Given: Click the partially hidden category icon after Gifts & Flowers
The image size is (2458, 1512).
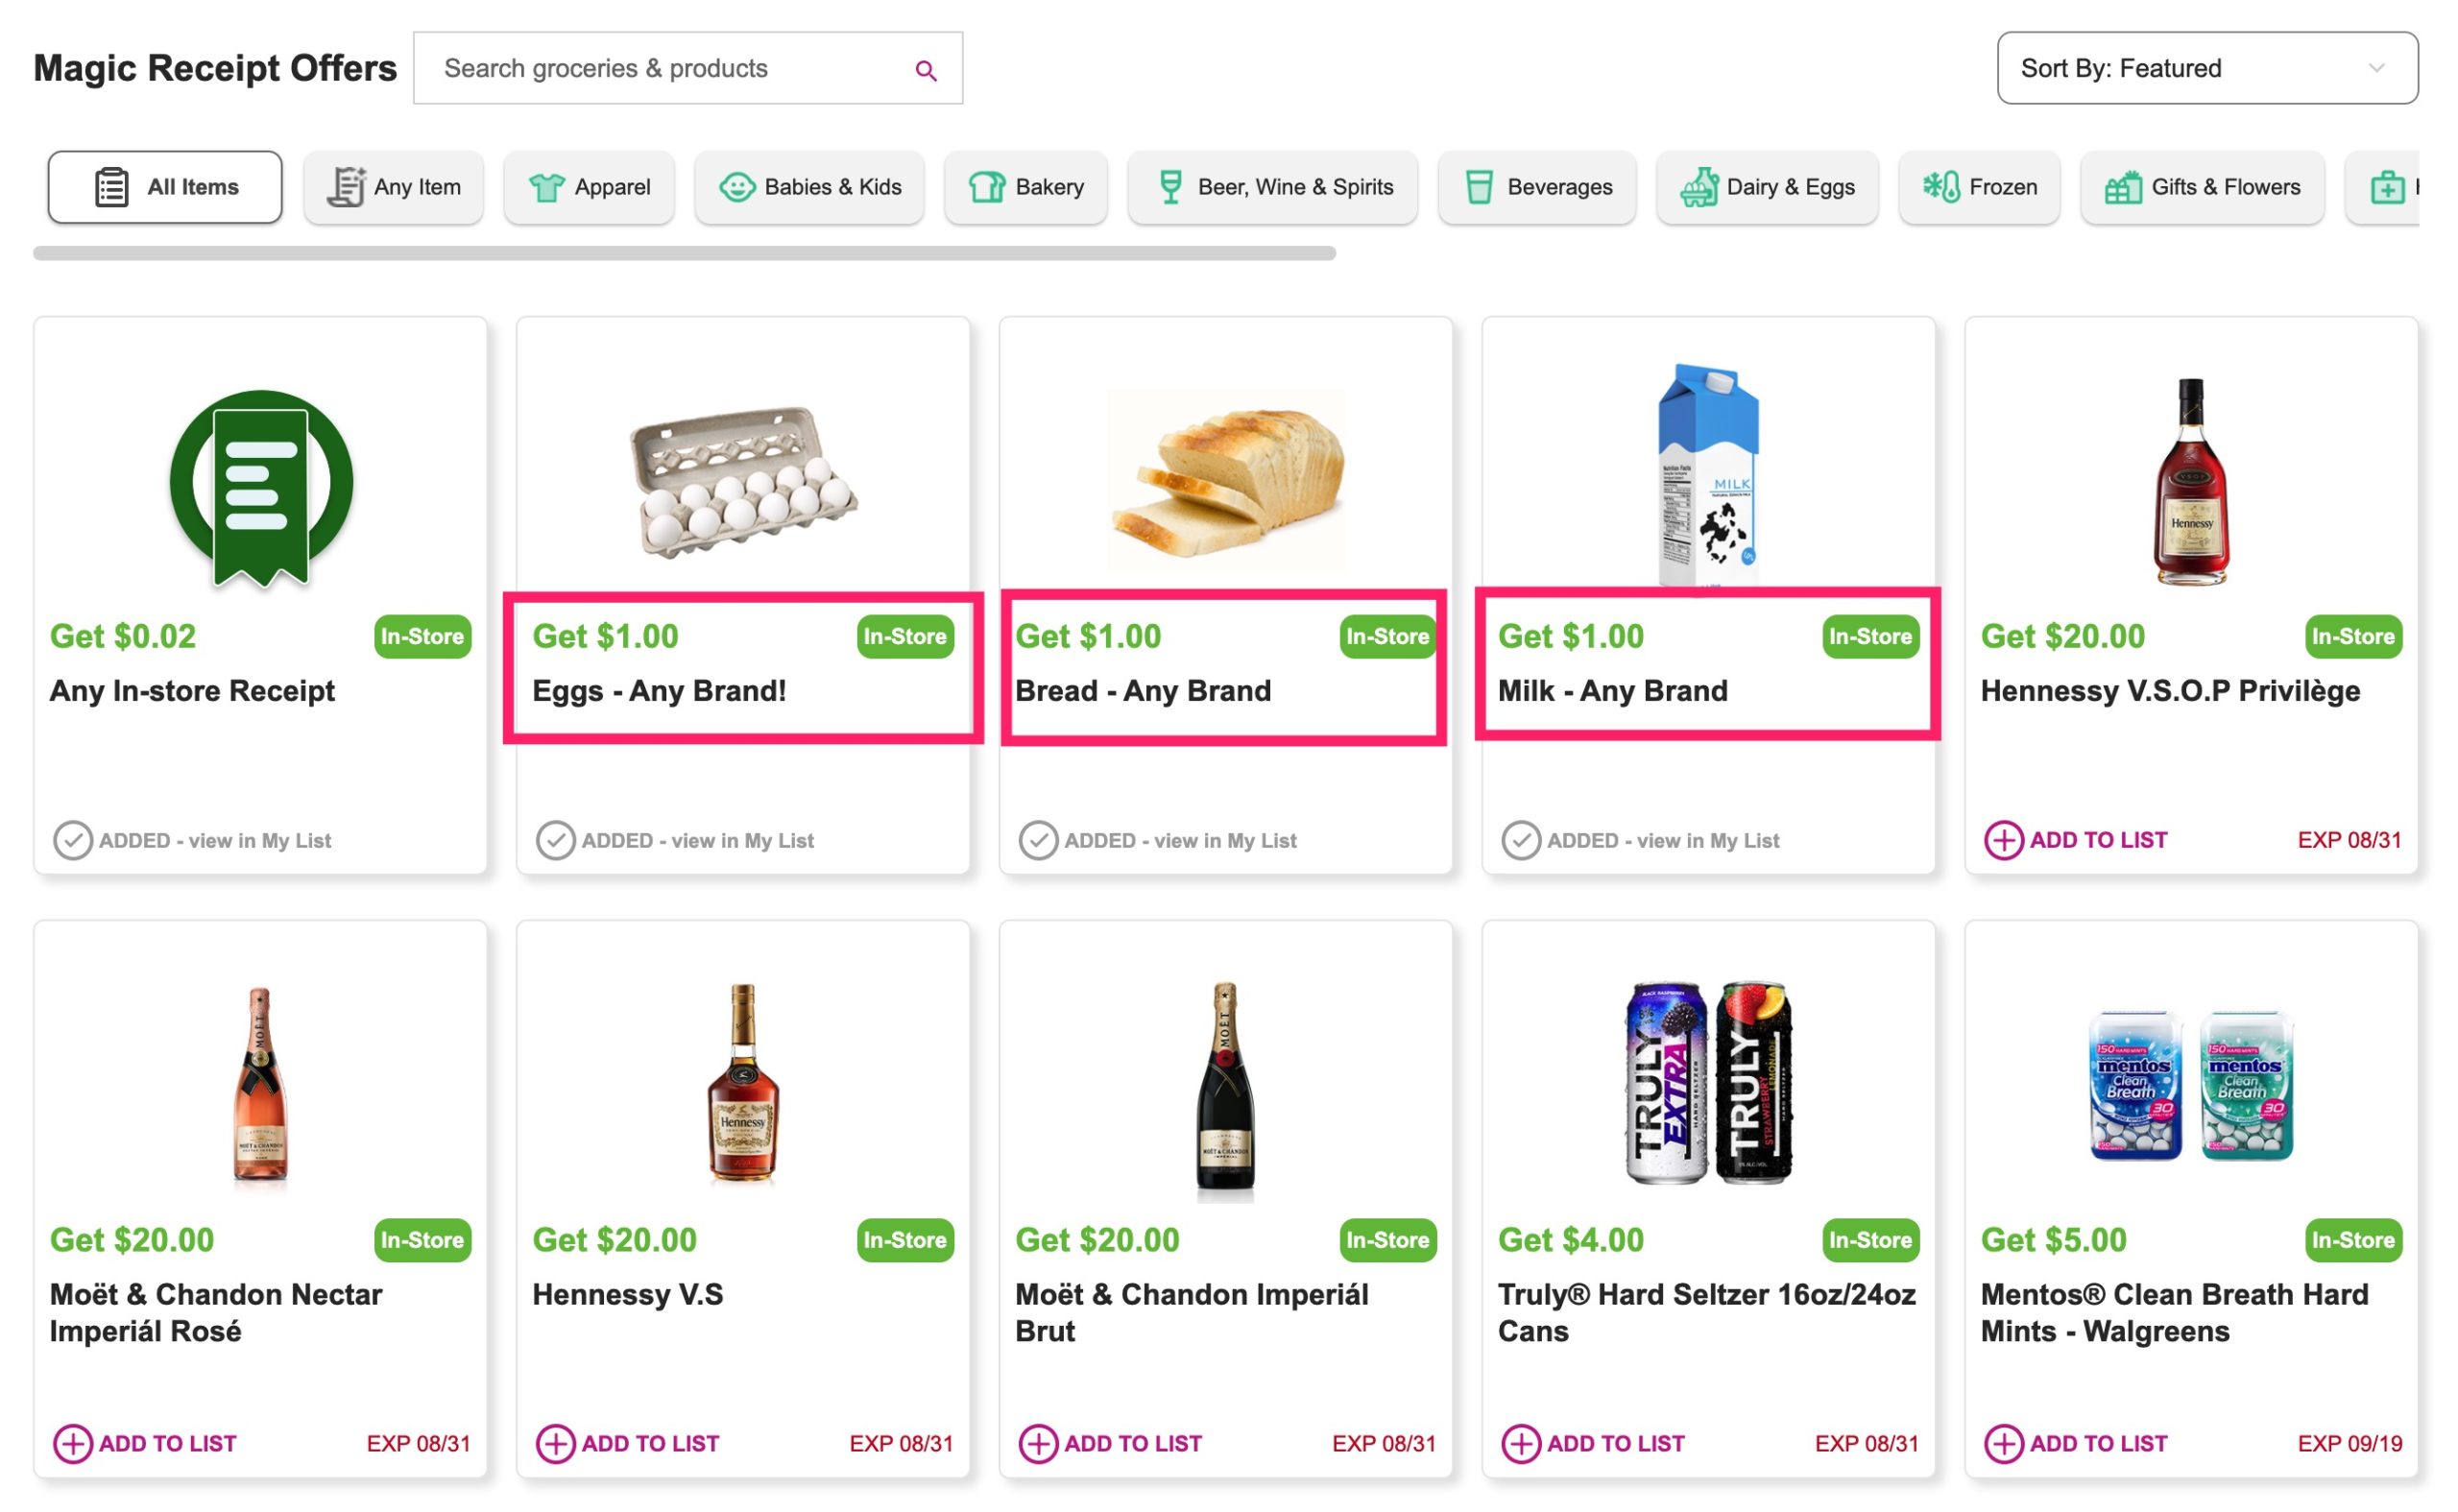Looking at the screenshot, I should point(2386,187).
